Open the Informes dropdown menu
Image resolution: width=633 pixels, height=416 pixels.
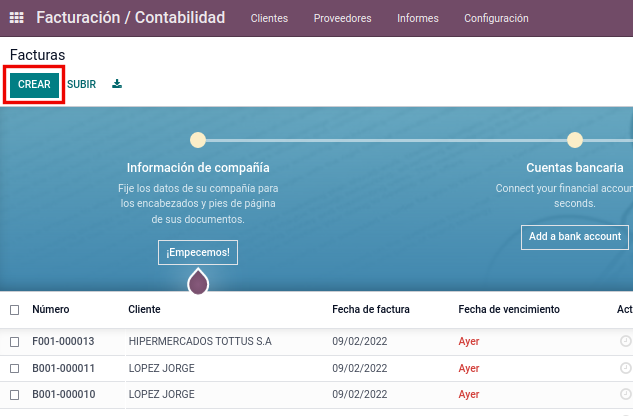(x=417, y=18)
